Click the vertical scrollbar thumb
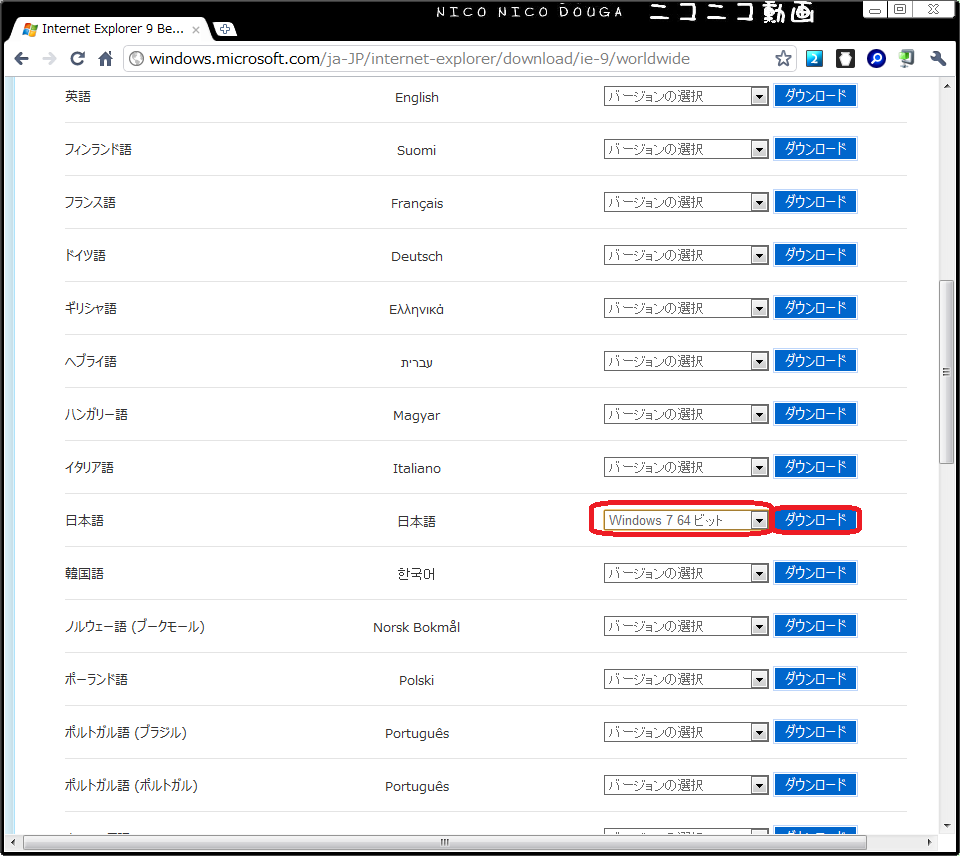Screen dimensions: 960x856 tap(947, 372)
